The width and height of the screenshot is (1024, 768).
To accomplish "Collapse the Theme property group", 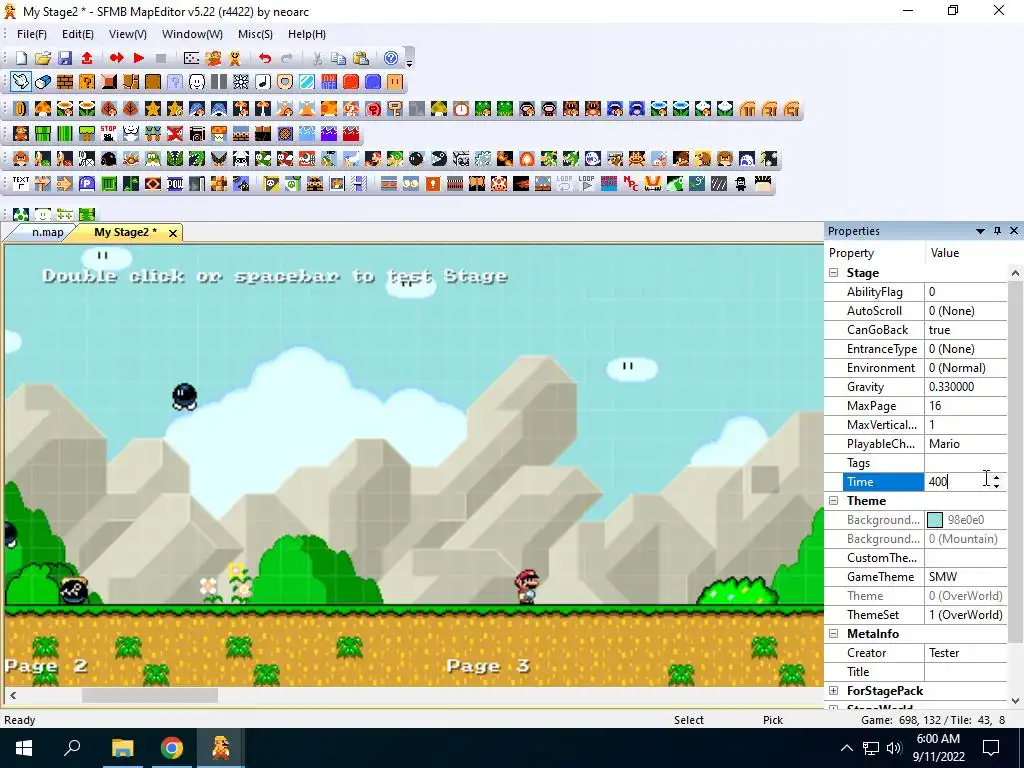I will click(834, 501).
